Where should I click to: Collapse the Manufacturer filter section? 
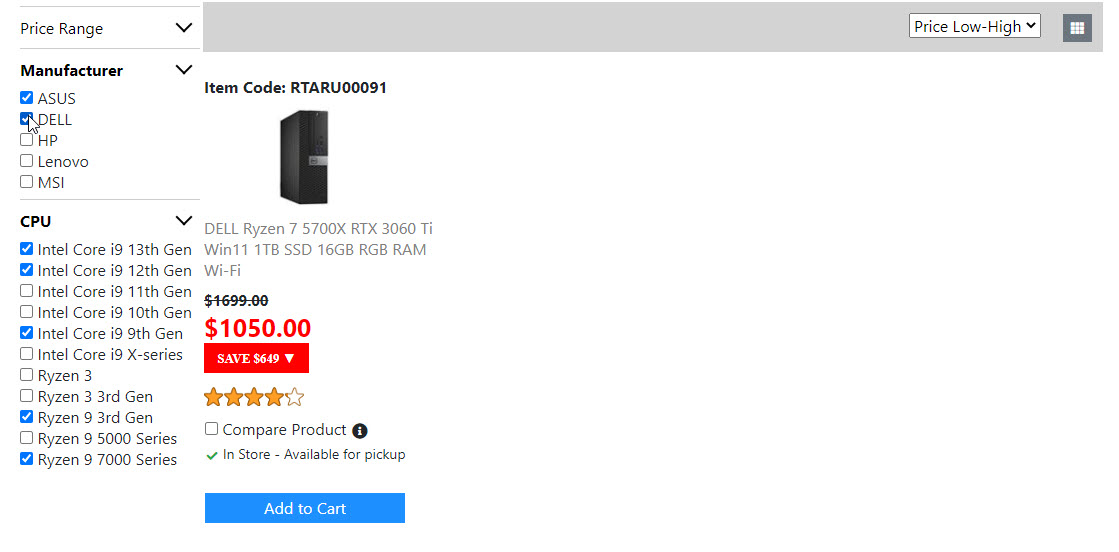pyautogui.click(x=183, y=70)
